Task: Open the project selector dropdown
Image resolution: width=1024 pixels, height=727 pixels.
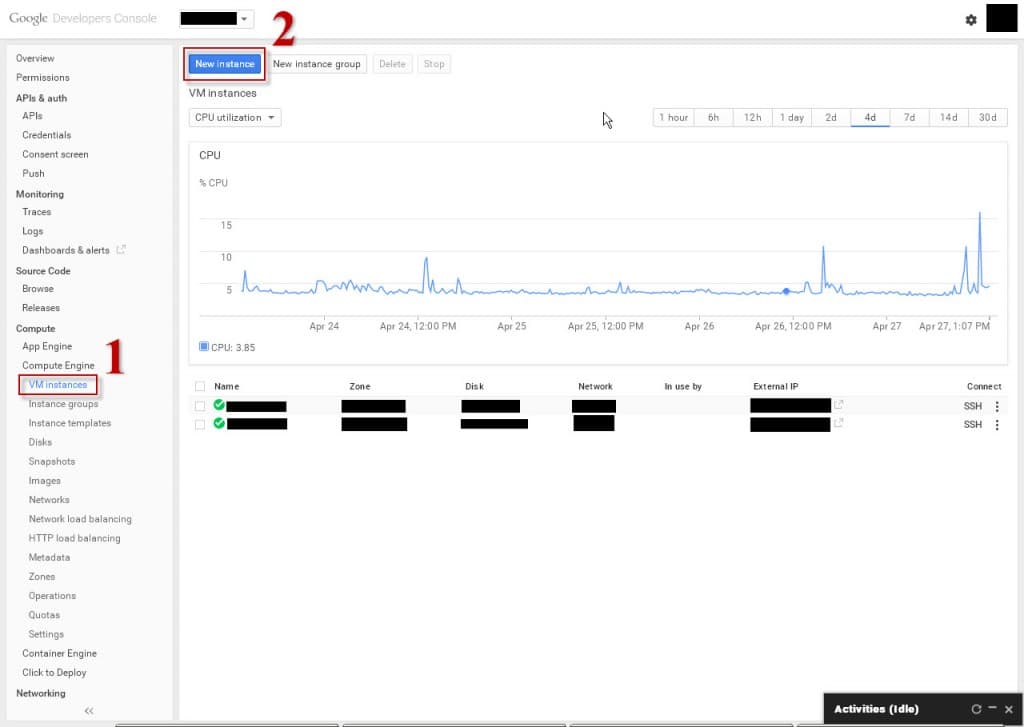Action: (x=216, y=19)
